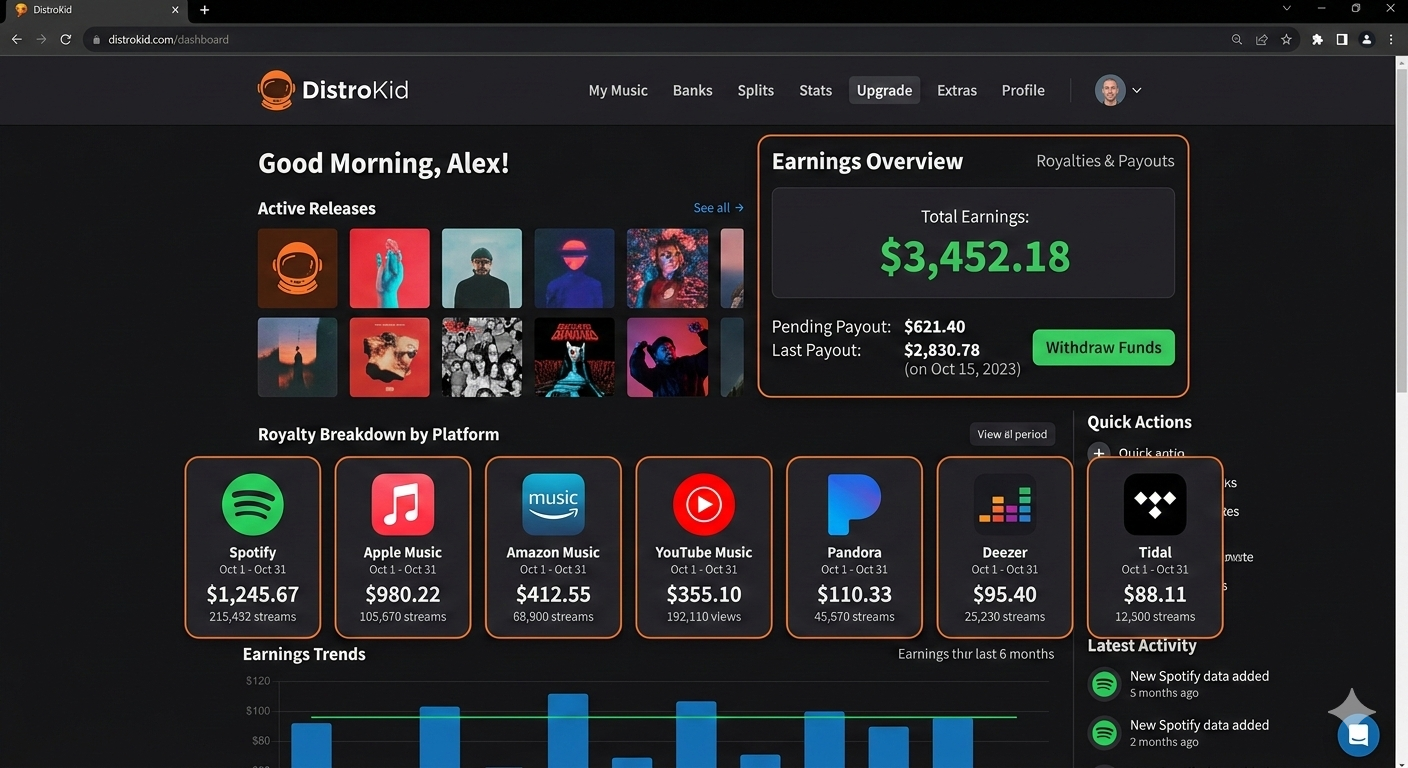Select the Tidal logo icon
The height and width of the screenshot is (768, 1408).
click(1155, 505)
